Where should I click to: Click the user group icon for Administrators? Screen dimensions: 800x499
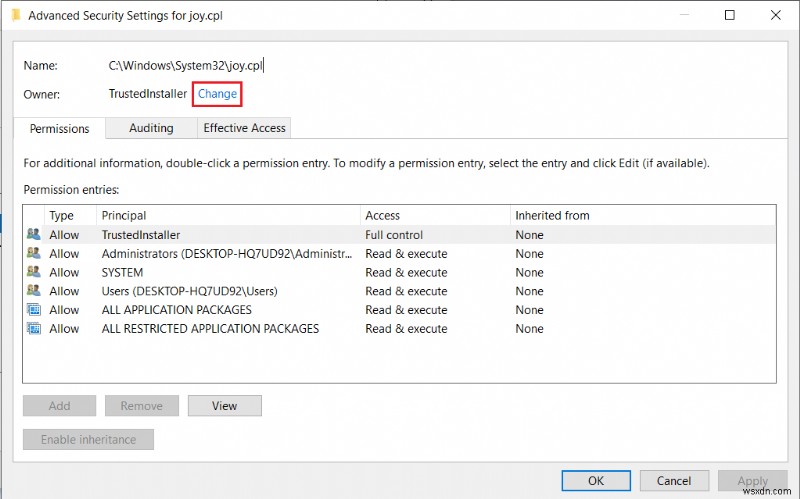[x=34, y=253]
